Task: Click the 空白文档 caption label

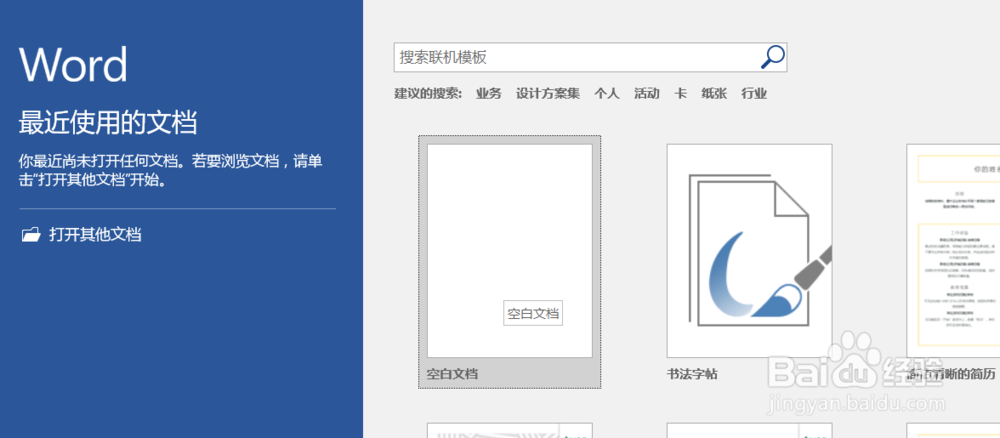Action: point(452,374)
